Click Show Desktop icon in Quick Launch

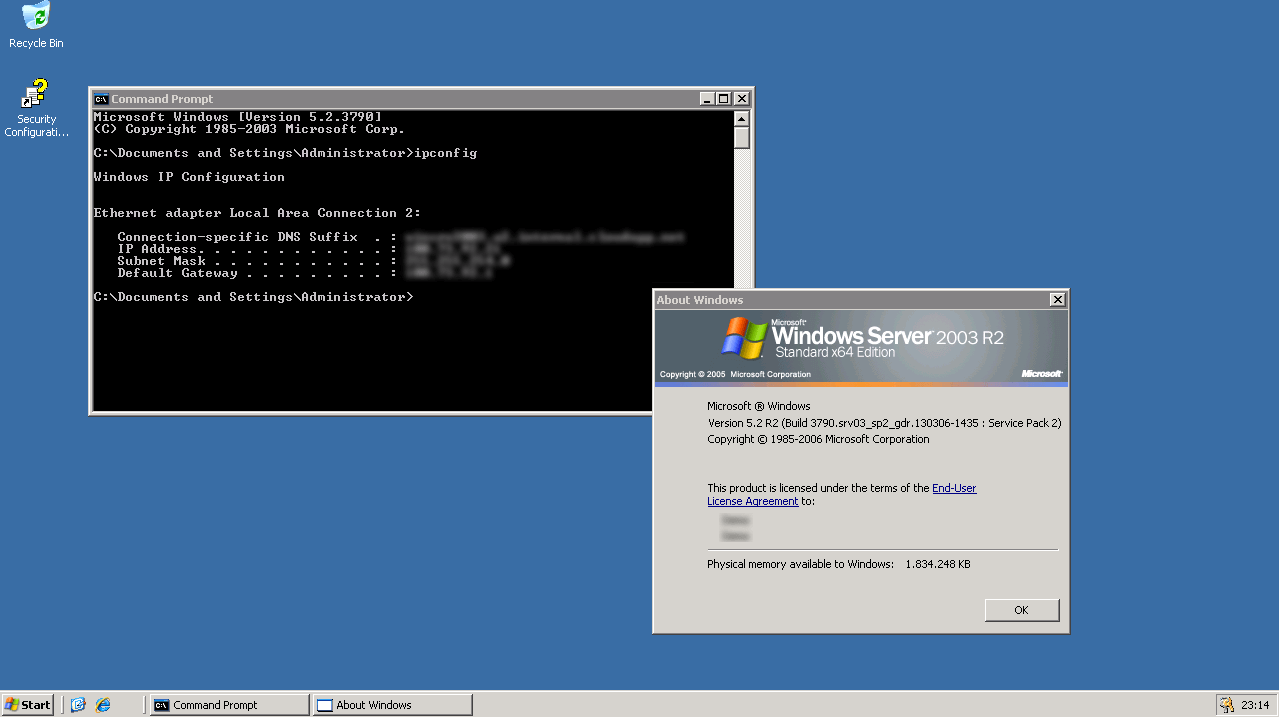pyautogui.click(x=78, y=705)
